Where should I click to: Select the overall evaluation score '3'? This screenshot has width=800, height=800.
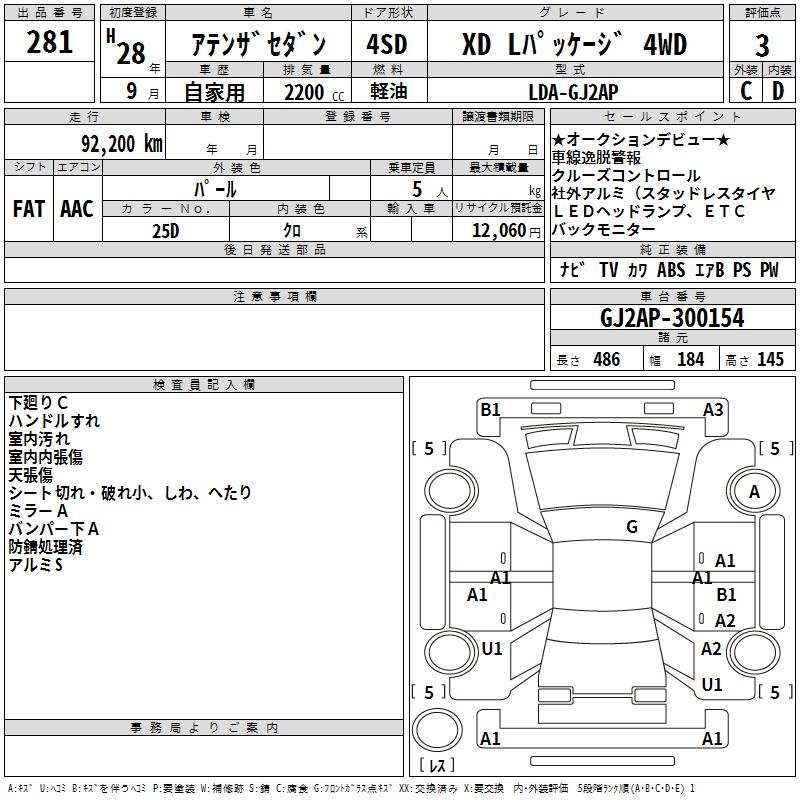[x=762, y=46]
